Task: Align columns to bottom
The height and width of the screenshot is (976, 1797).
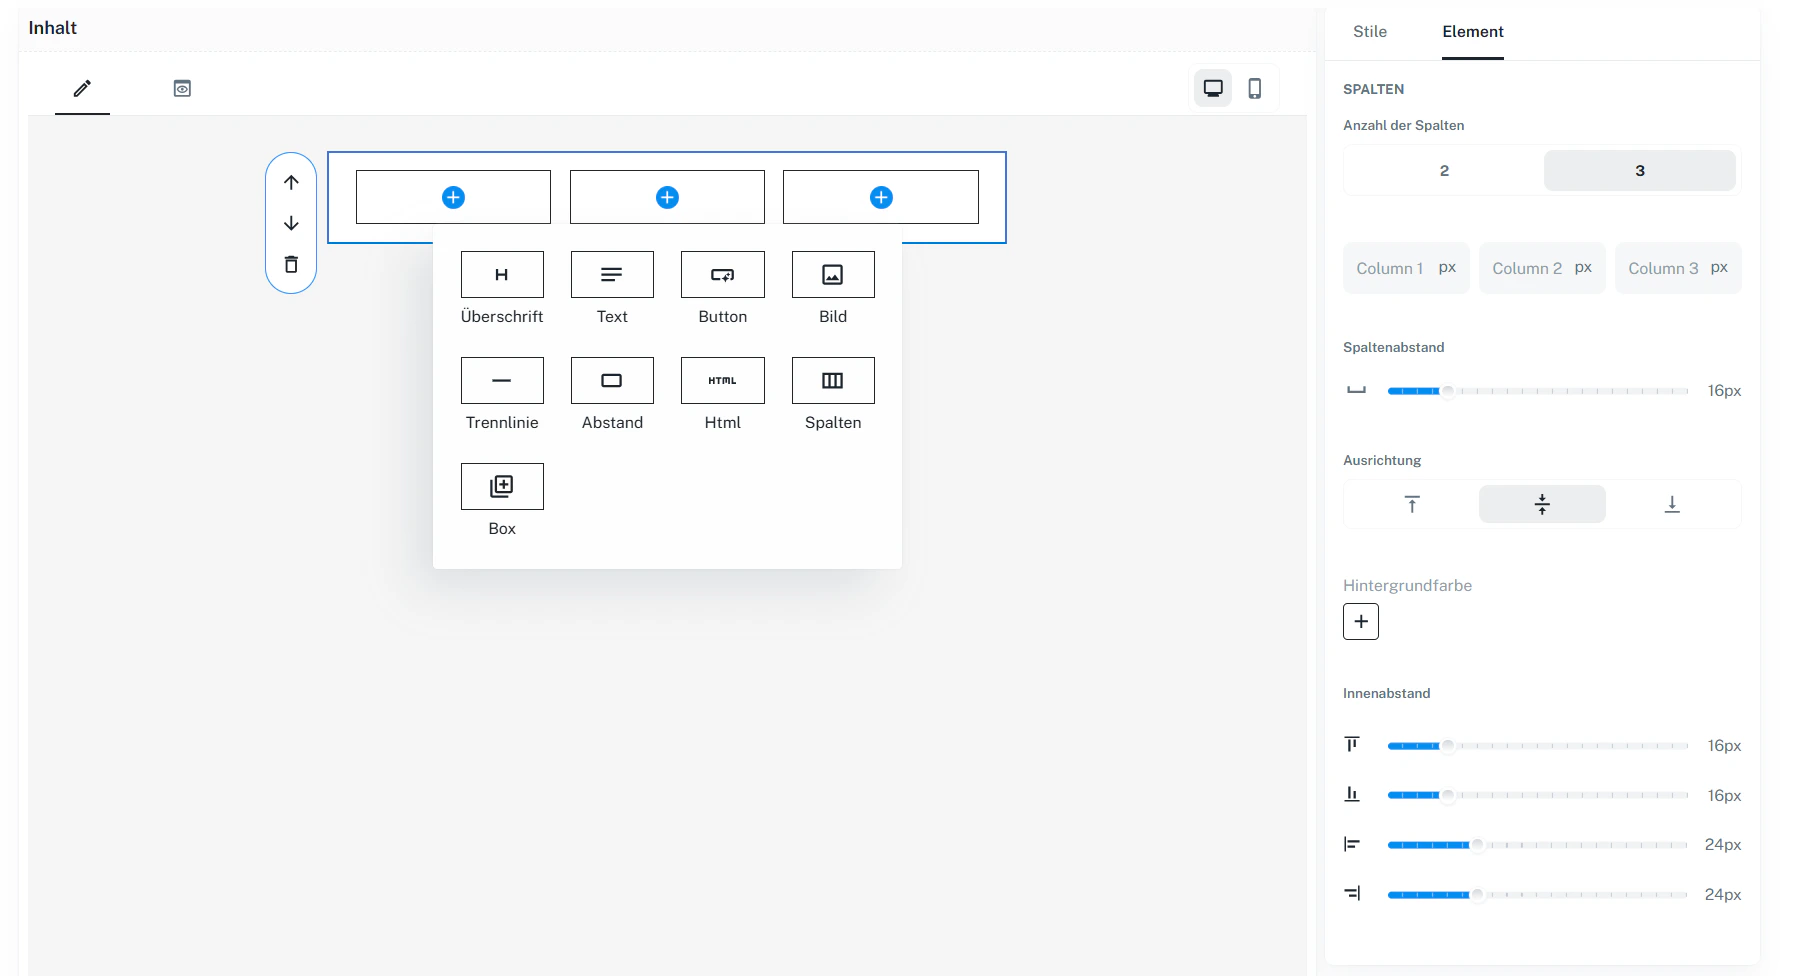Action: click(1672, 504)
